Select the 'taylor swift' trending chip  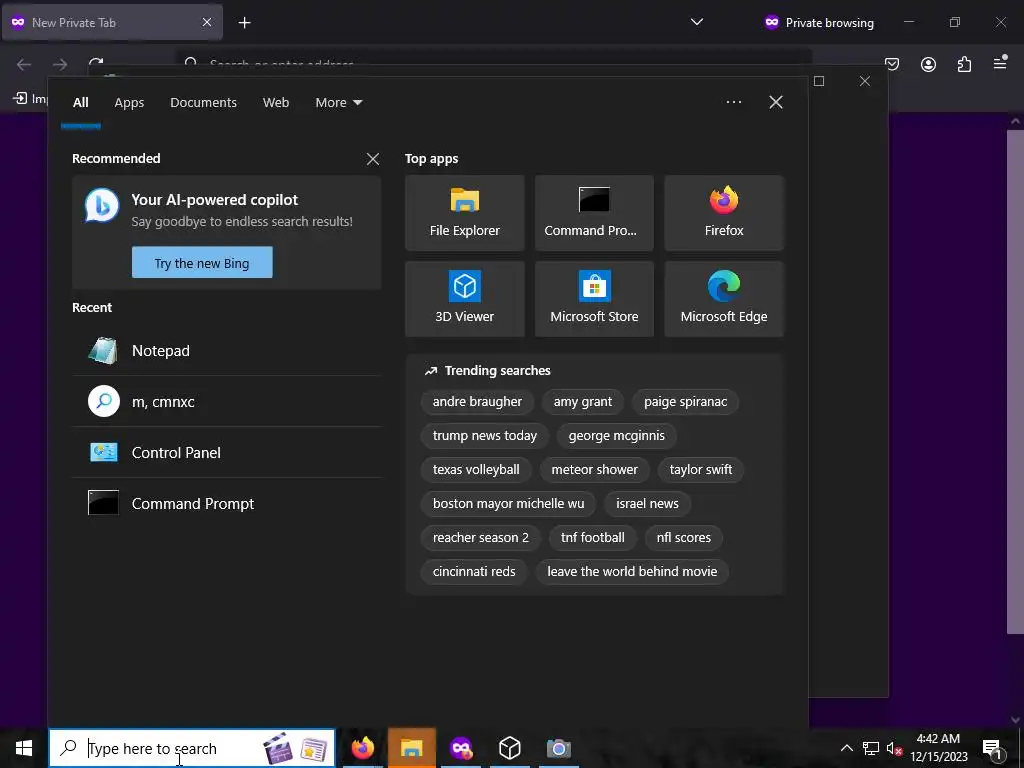tap(701, 470)
